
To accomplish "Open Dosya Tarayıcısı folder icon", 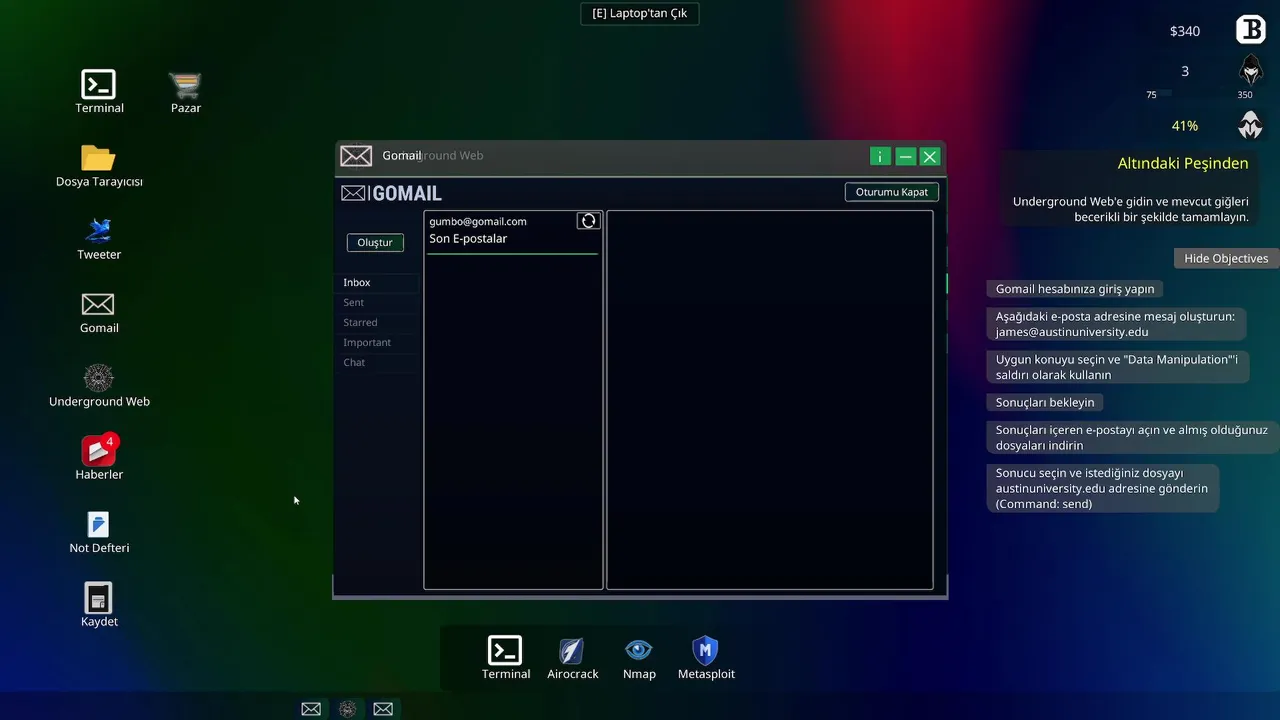I will (x=99, y=158).
